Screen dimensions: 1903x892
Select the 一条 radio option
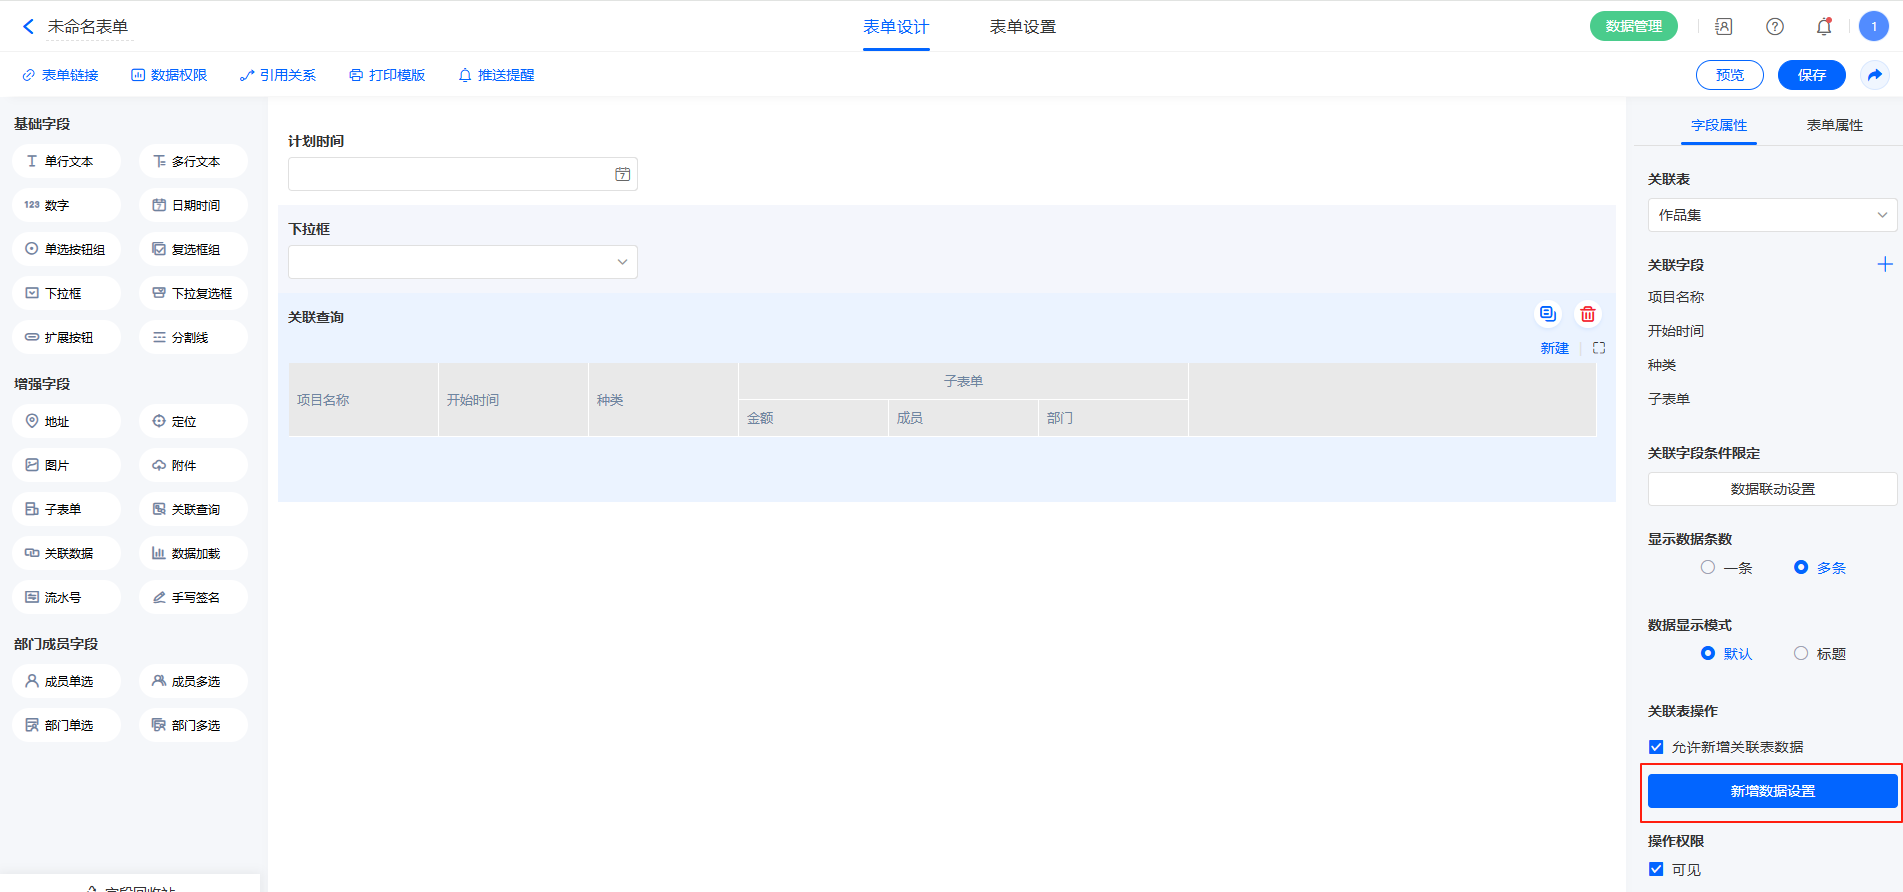pos(1708,567)
